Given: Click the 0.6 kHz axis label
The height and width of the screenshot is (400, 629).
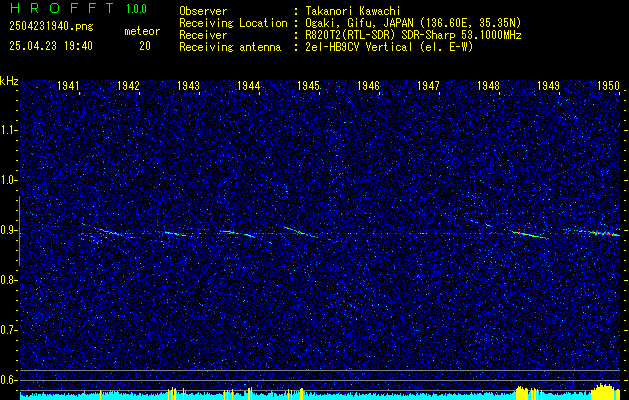Looking at the screenshot, I should click(8, 380).
